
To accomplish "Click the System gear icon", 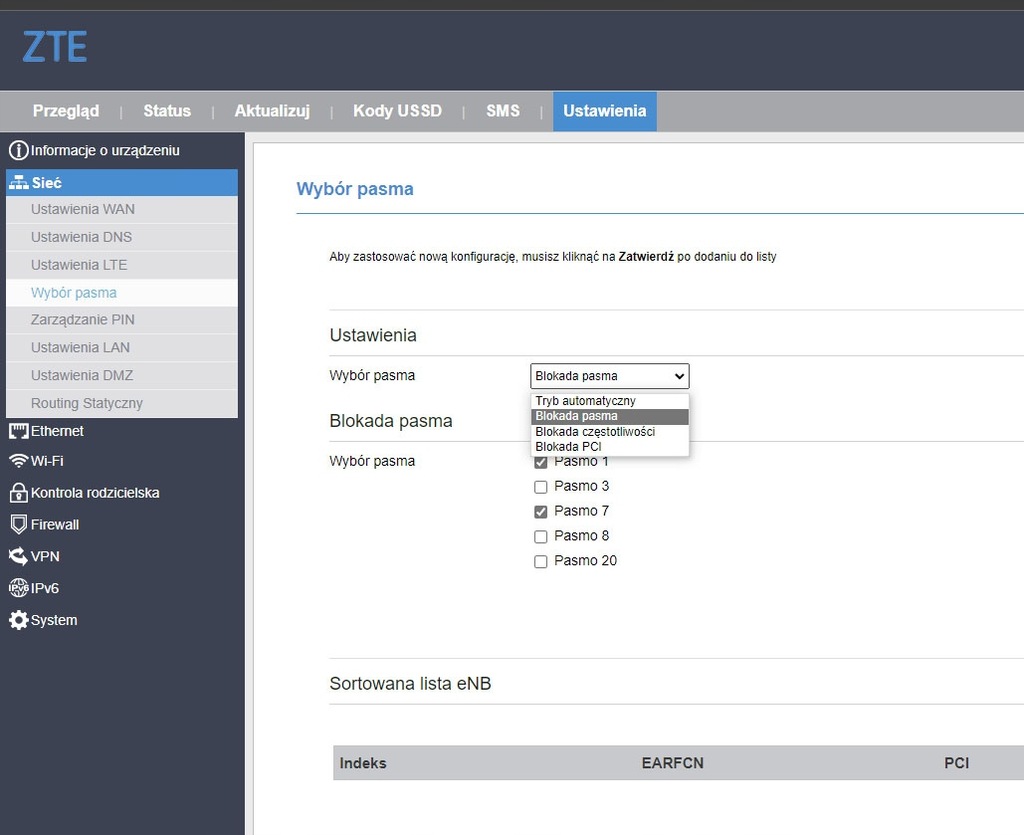I will [x=18, y=620].
